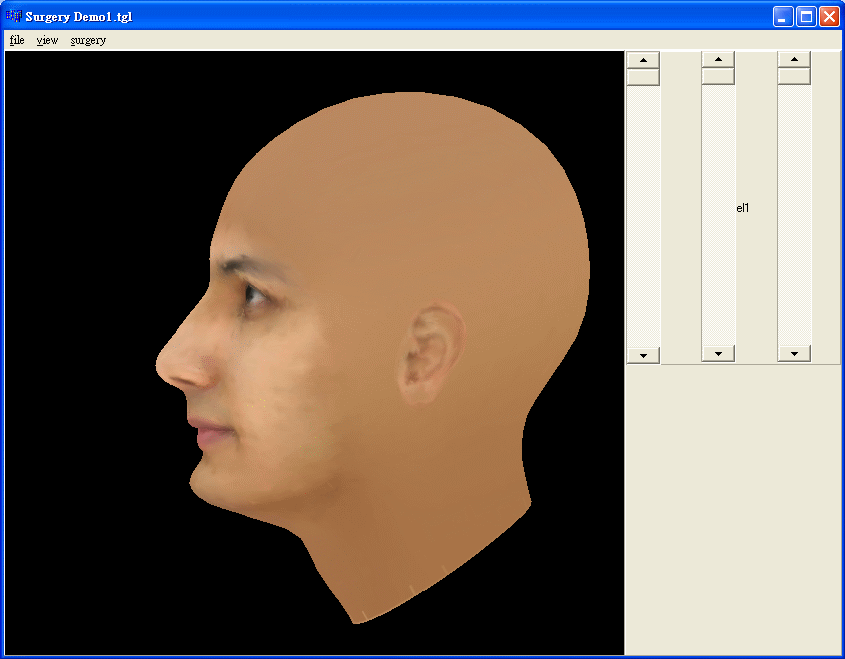Click the track of the left vertical scrollbar

643,210
